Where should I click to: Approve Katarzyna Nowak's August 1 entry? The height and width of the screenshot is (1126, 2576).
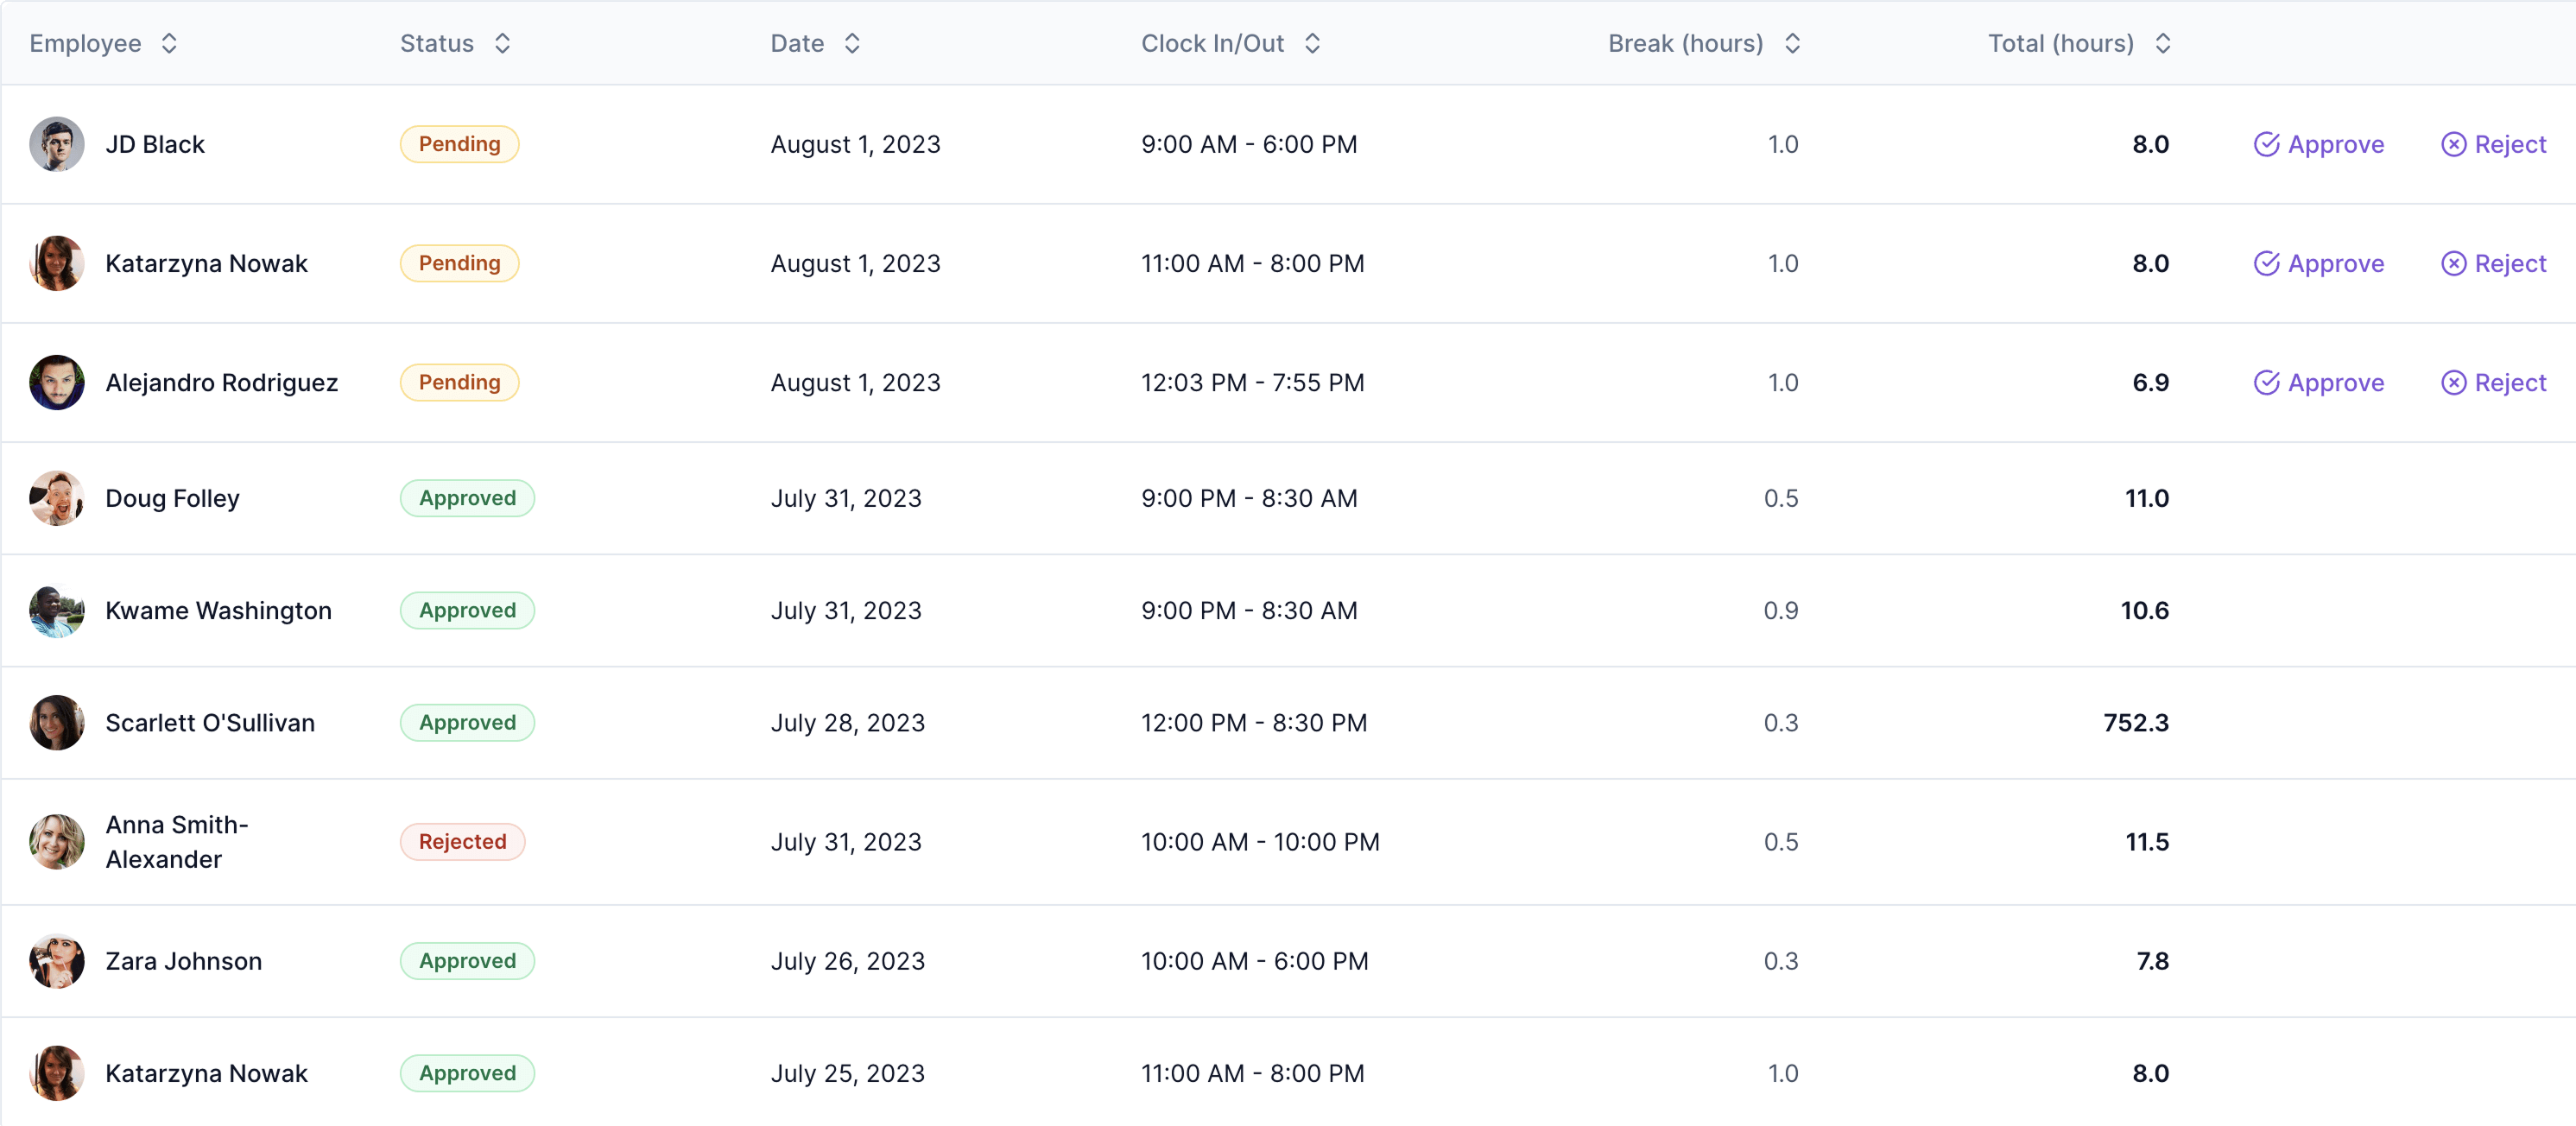click(2319, 263)
